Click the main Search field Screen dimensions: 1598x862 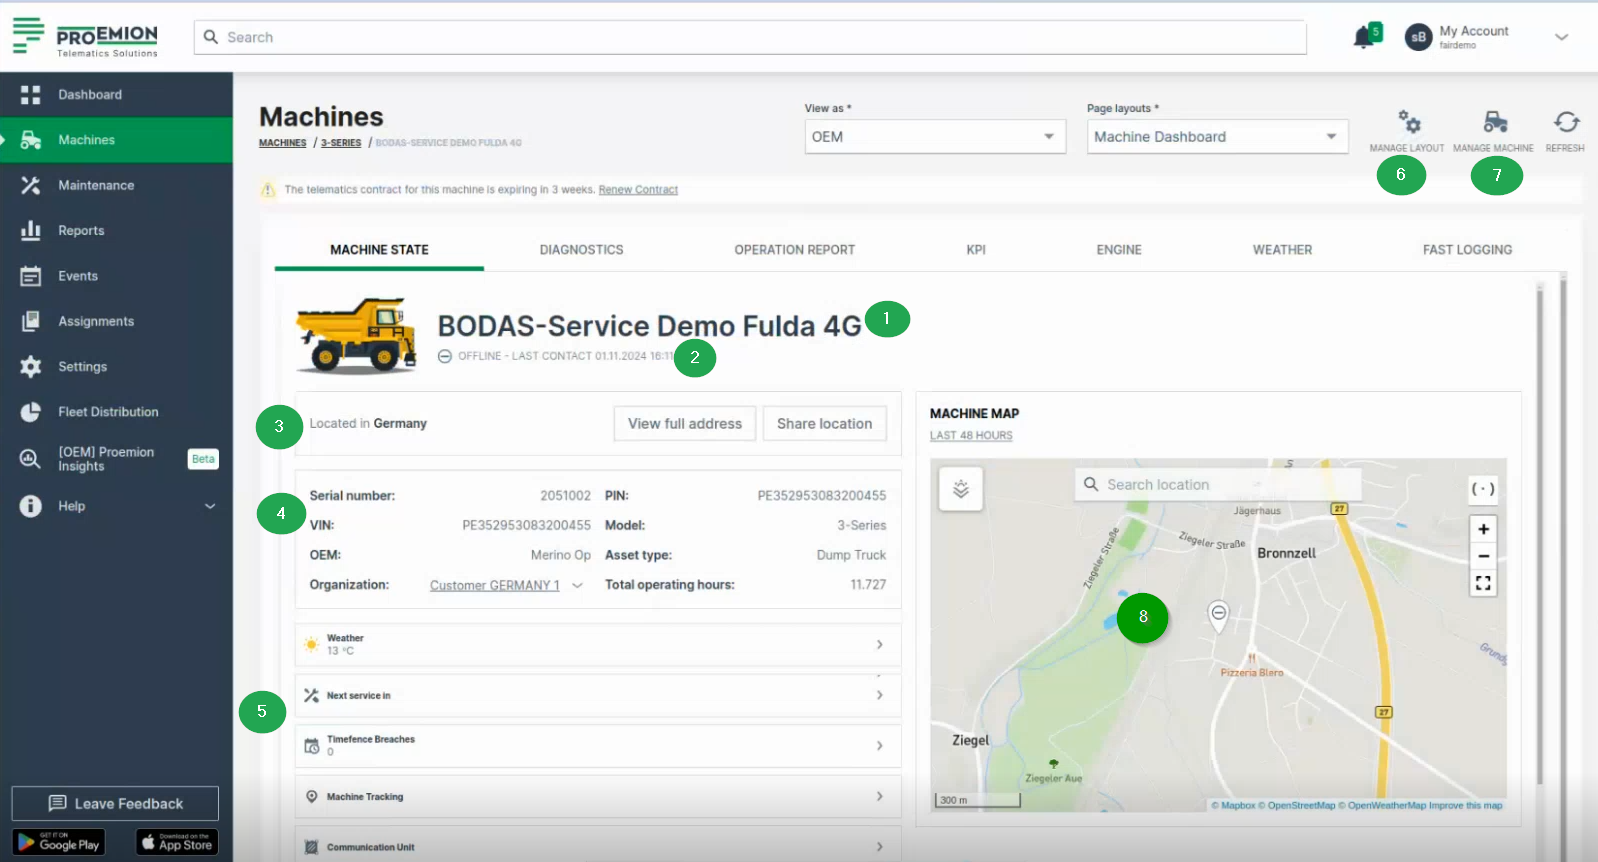click(750, 38)
